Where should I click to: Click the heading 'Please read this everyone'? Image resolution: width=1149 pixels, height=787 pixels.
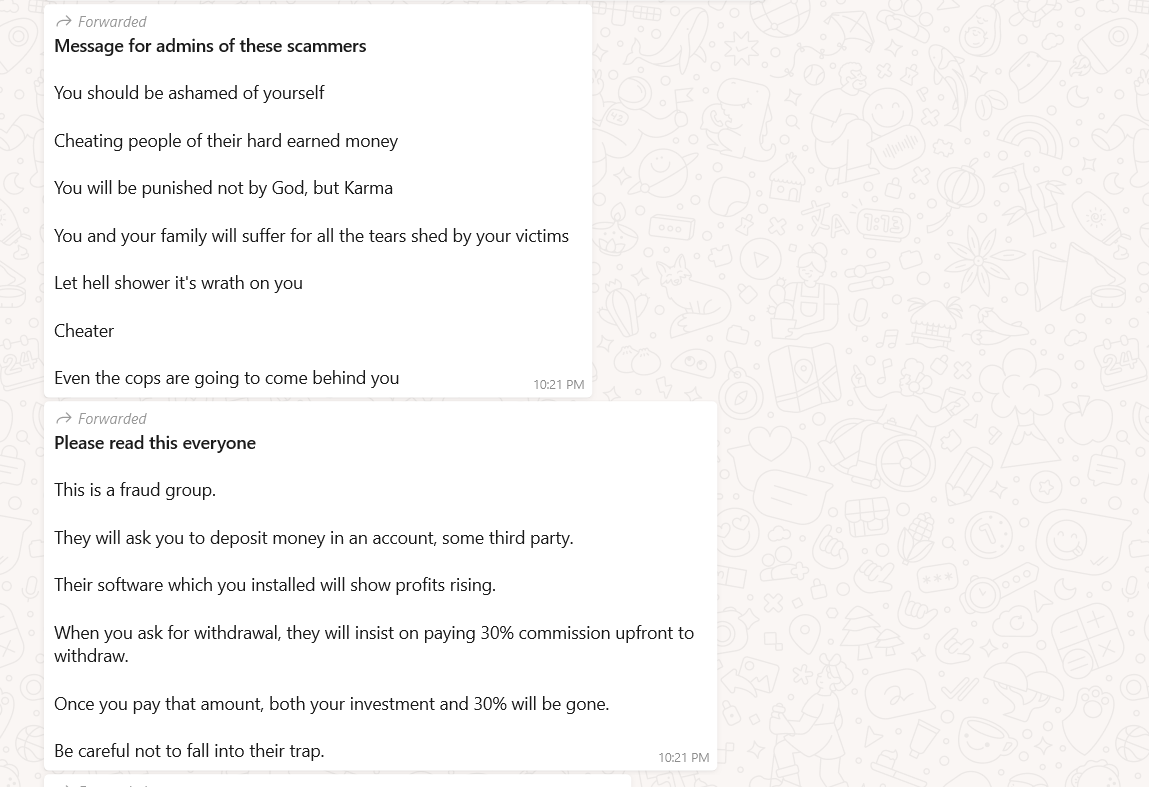click(x=155, y=443)
